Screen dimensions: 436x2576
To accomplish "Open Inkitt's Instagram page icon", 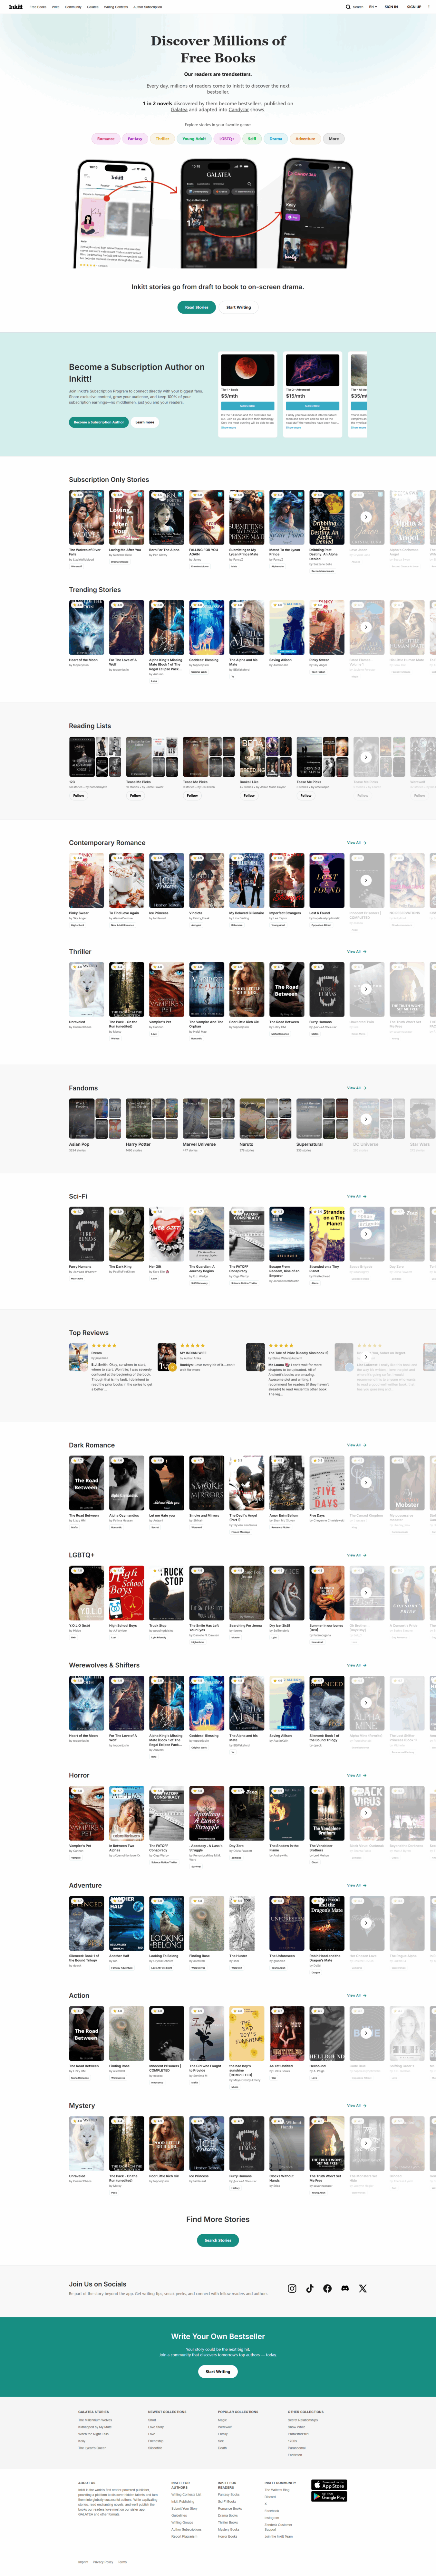I will click(x=292, y=2288).
